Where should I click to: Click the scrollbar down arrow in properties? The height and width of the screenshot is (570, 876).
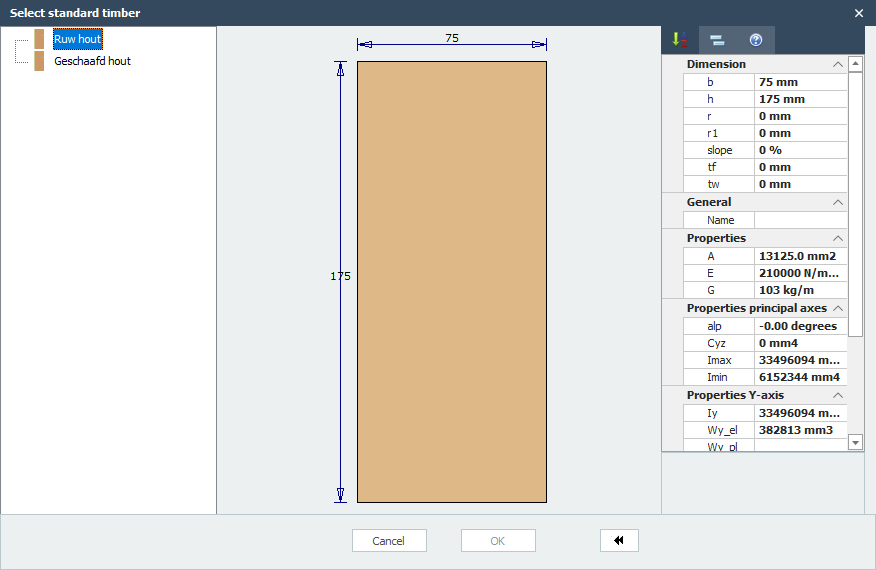[855, 441]
